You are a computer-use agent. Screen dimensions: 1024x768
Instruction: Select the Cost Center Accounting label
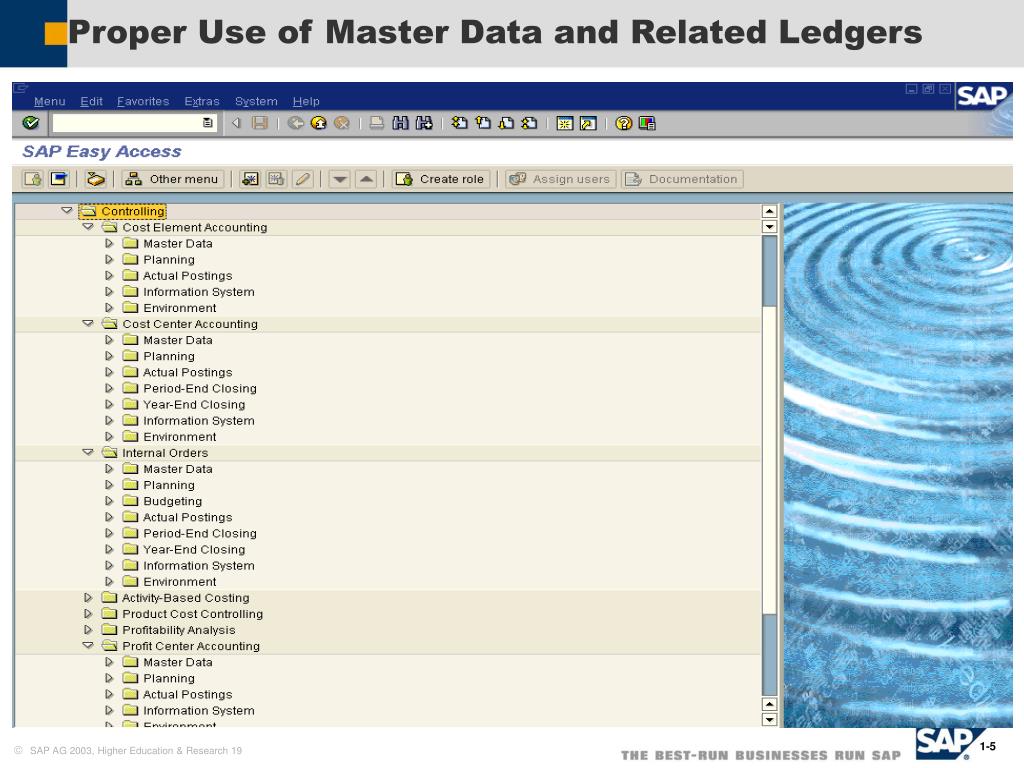190,324
